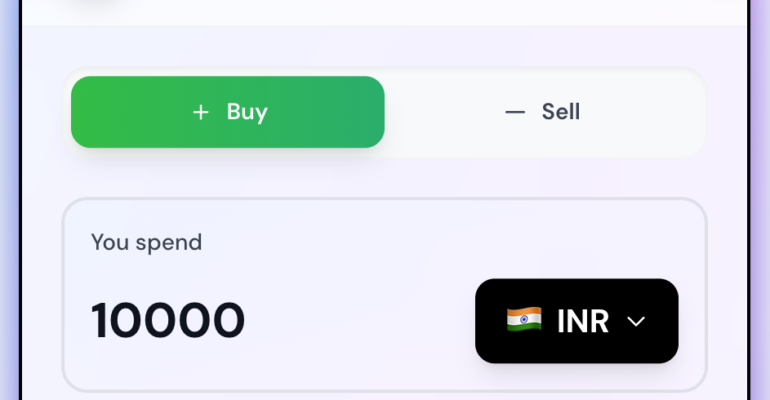Screen dimensions: 770x400
Task: Click the "You spend" label
Action: pos(146,242)
